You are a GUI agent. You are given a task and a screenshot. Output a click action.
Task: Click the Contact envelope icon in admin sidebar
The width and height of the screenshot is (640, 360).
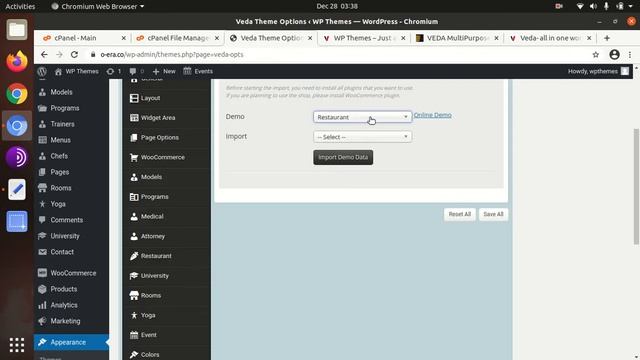[42, 252]
